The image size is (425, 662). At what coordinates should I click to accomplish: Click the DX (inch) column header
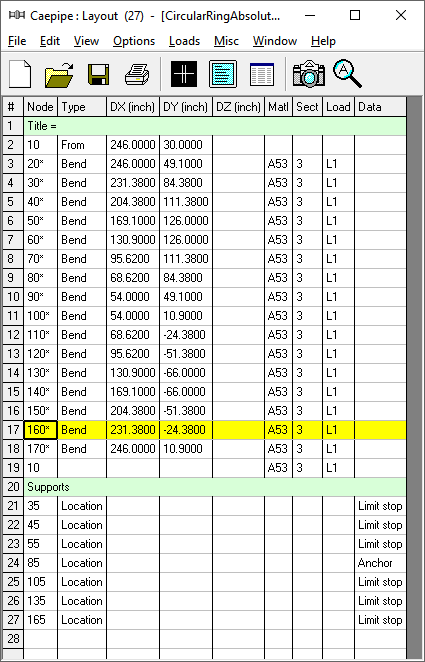[x=133, y=107]
